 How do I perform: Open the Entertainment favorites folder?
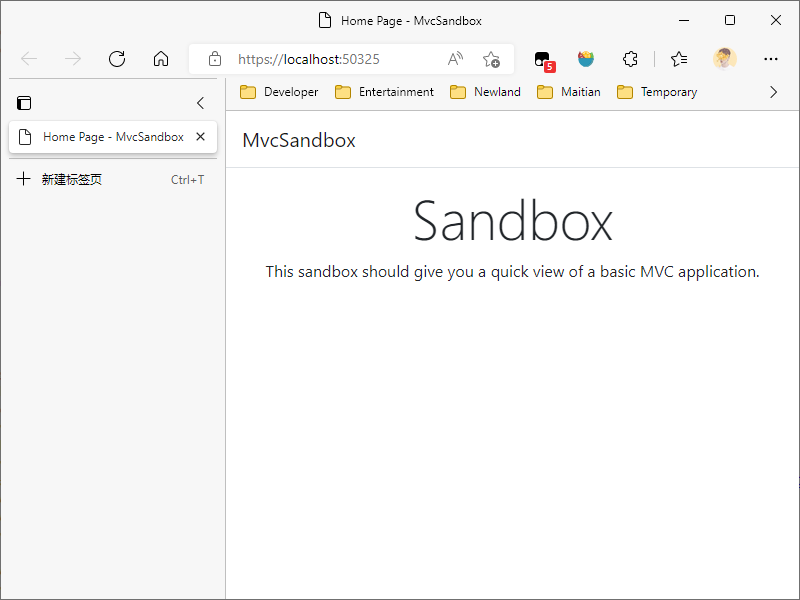[385, 92]
